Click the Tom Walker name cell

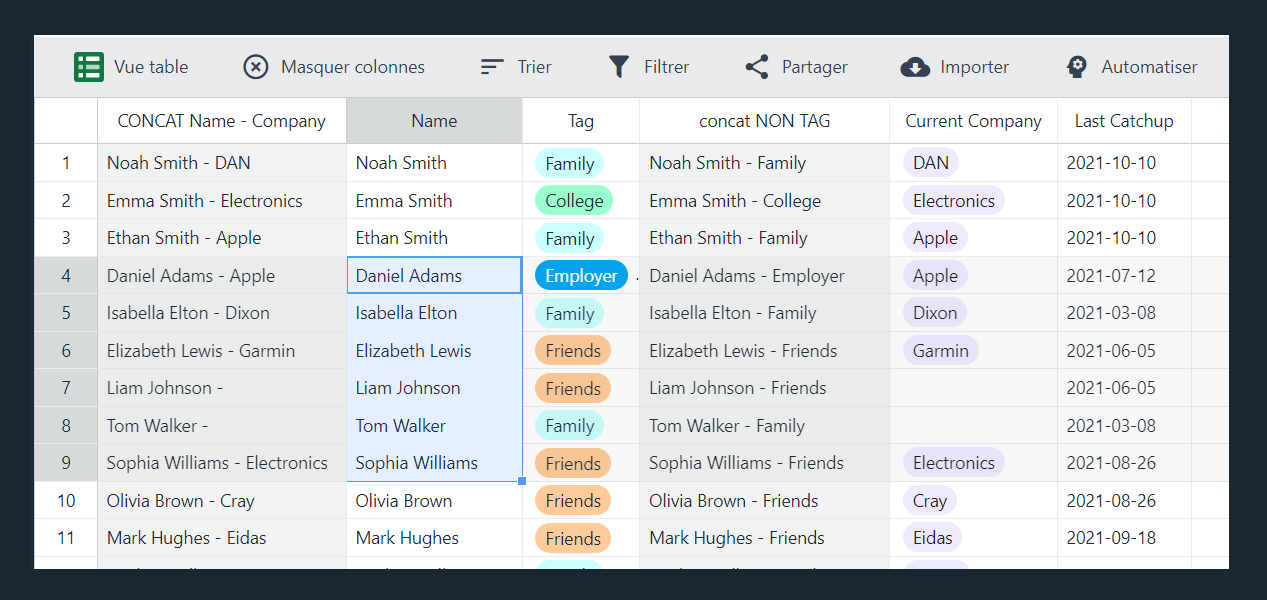click(x=434, y=426)
